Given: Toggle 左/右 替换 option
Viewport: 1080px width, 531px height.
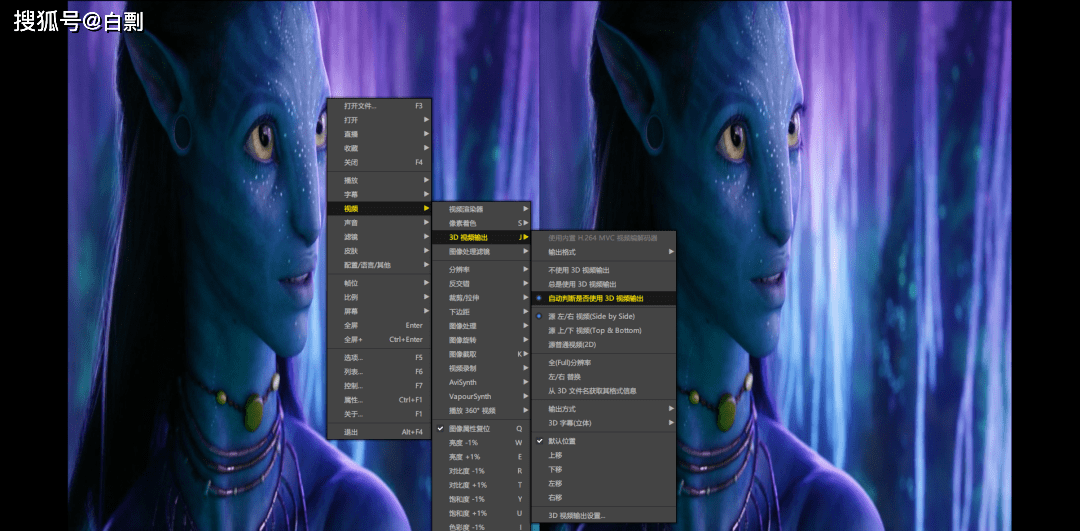Looking at the screenshot, I should [x=603, y=377].
